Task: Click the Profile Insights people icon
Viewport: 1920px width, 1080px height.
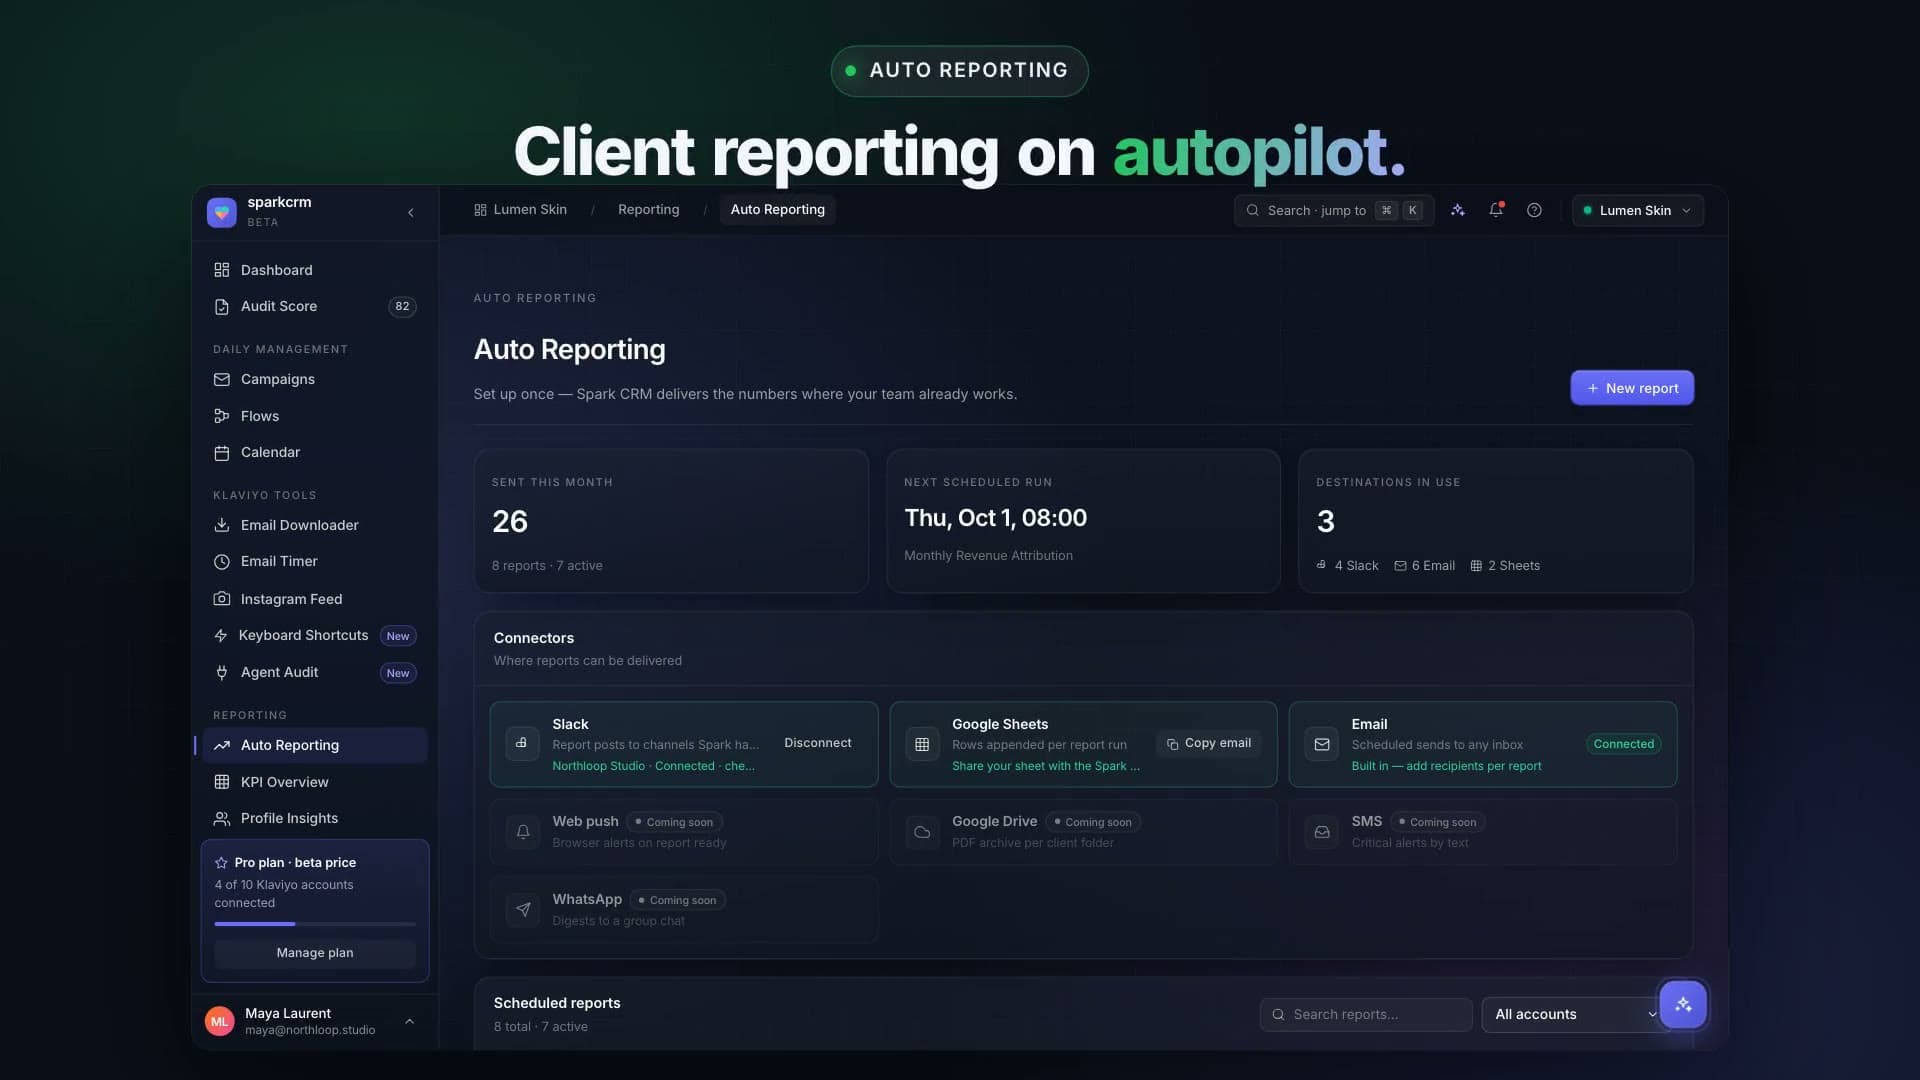Action: tap(222, 818)
